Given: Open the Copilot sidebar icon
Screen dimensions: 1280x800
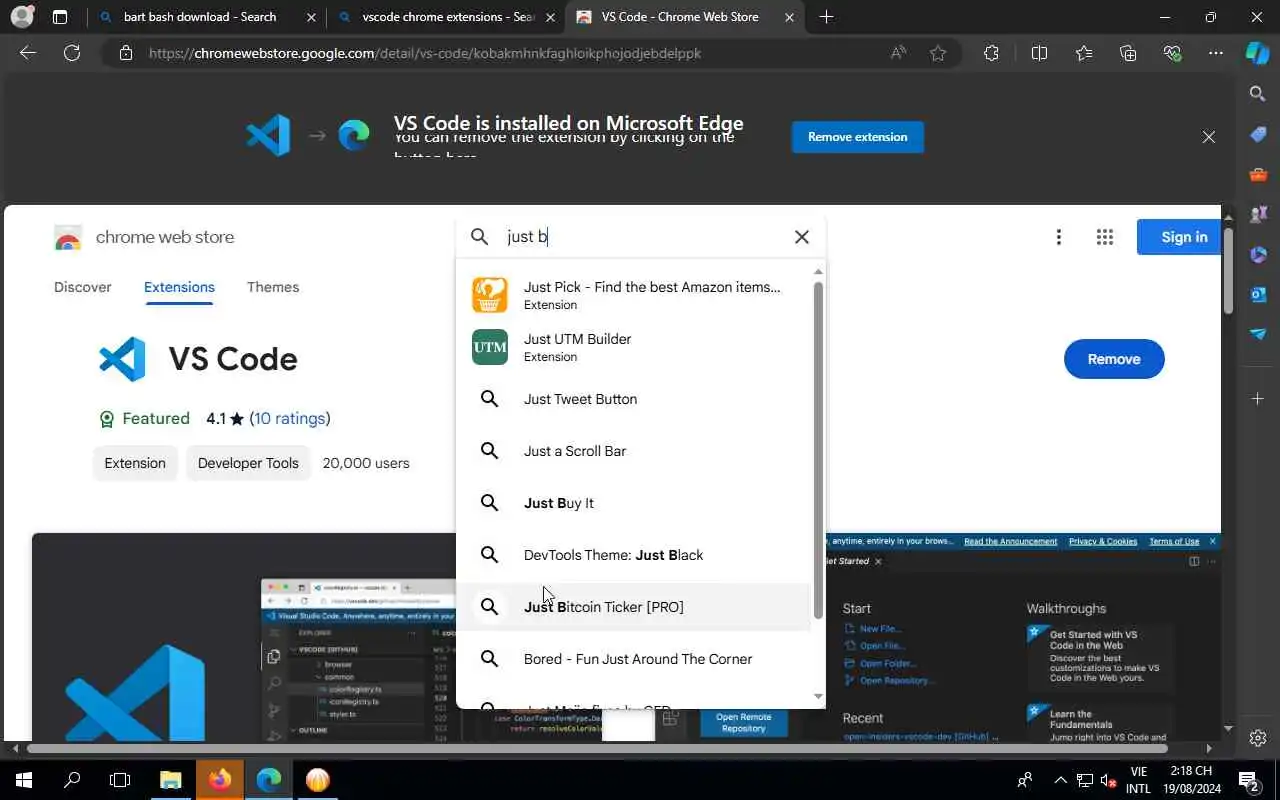Looking at the screenshot, I should tap(1258, 53).
